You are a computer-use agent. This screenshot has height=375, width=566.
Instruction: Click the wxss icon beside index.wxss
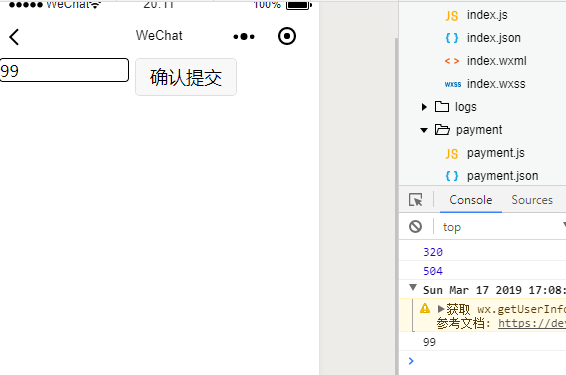click(x=453, y=84)
